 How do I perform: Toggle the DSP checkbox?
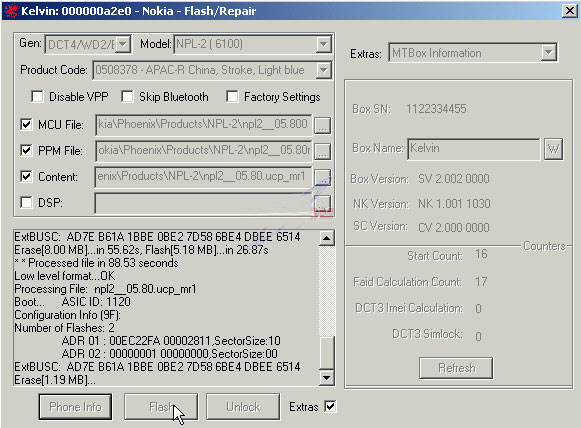(26, 203)
